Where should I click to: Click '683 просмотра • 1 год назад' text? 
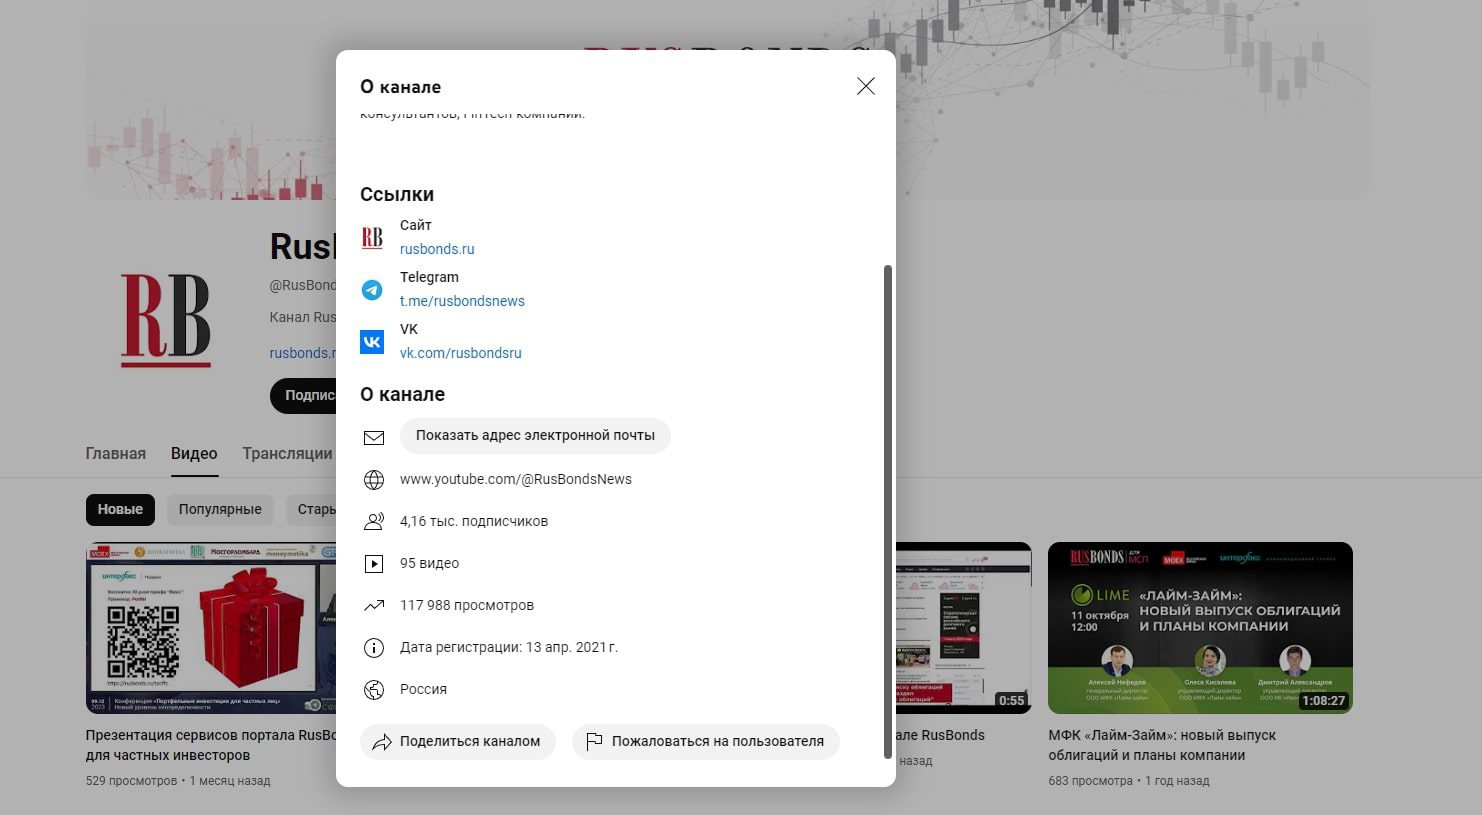point(1129,781)
